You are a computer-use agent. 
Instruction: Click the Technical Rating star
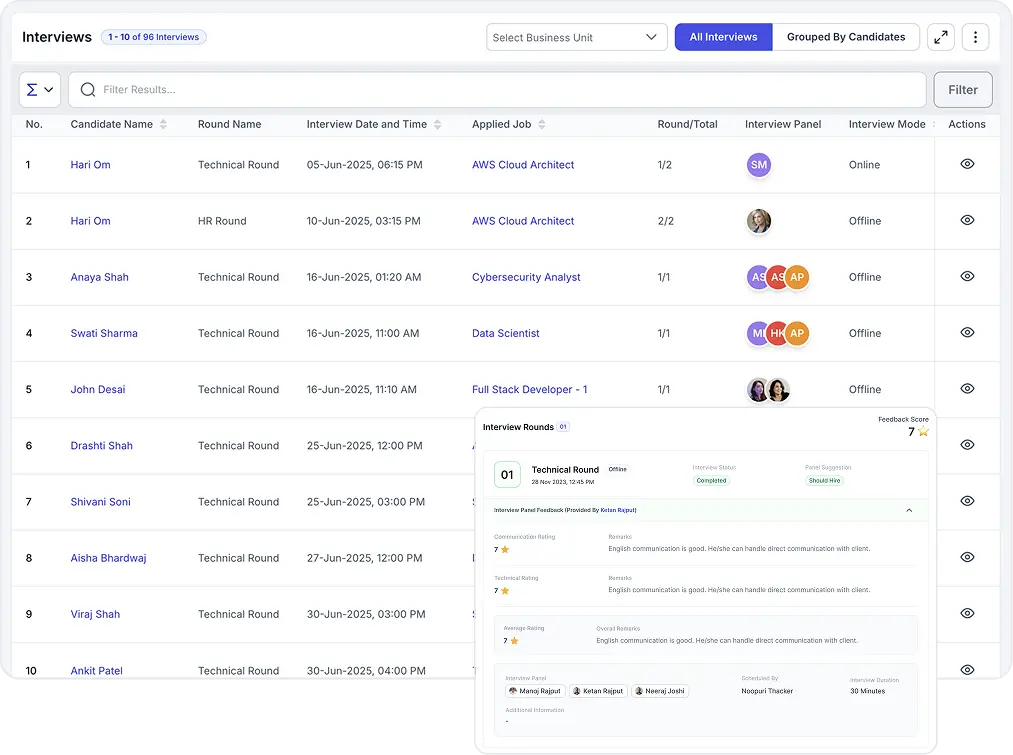[x=505, y=591]
